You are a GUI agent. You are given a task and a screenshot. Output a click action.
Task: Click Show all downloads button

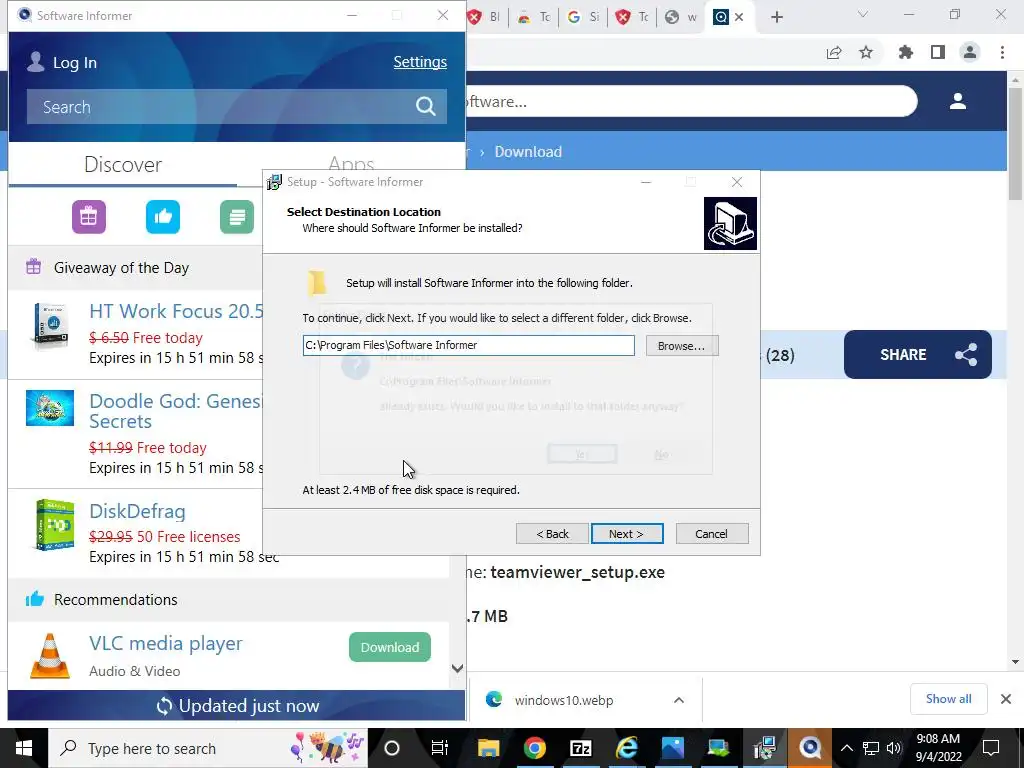point(948,699)
